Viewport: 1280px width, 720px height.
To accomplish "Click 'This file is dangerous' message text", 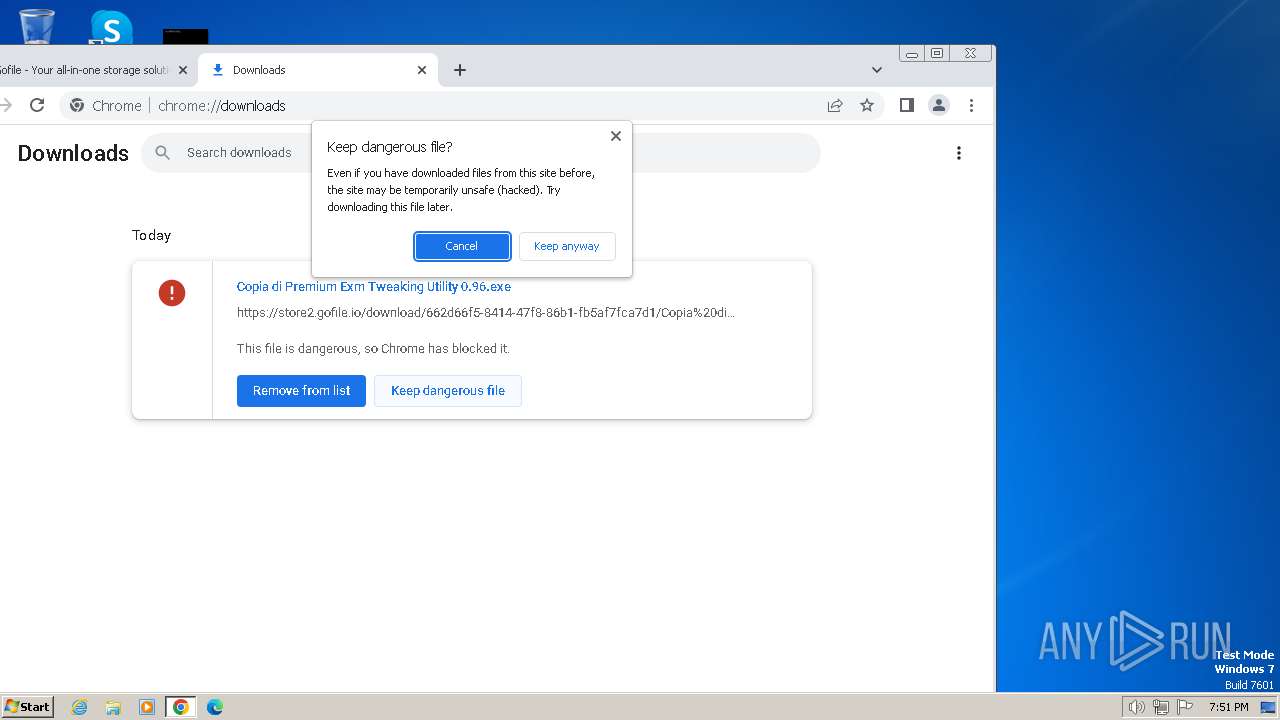I will pyautogui.click(x=373, y=349).
